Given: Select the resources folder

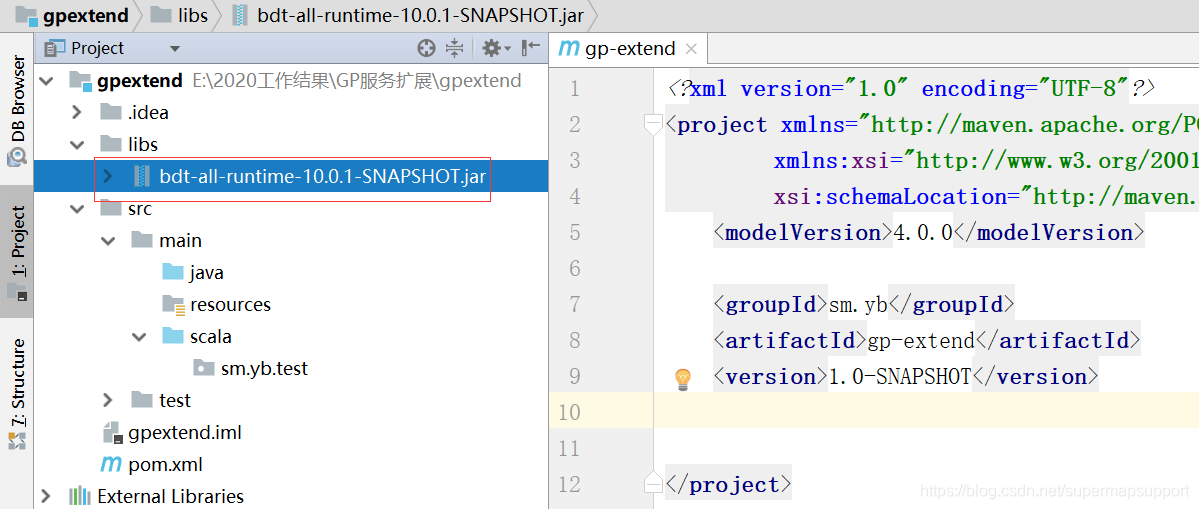Looking at the screenshot, I should 230,305.
